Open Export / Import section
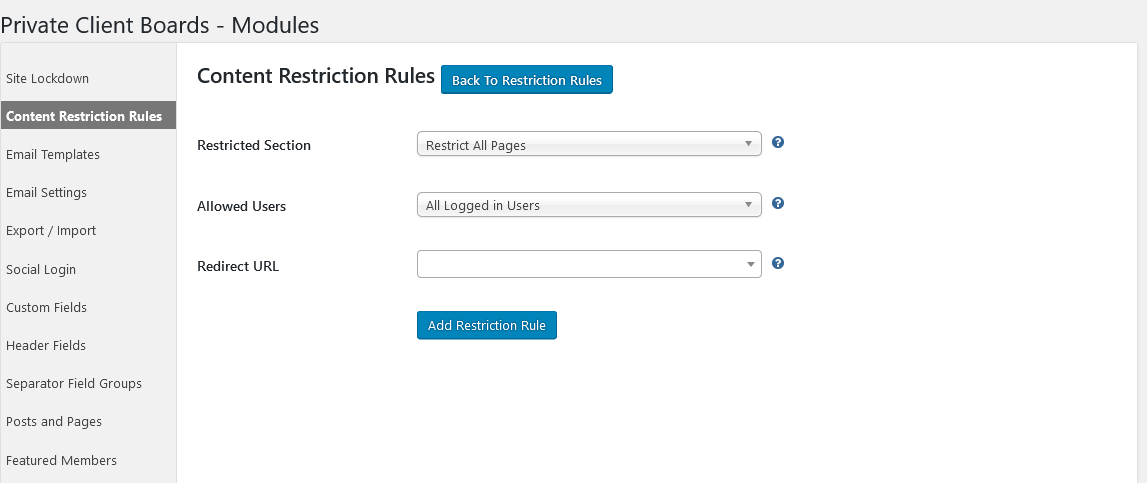1147x483 pixels. (x=51, y=230)
